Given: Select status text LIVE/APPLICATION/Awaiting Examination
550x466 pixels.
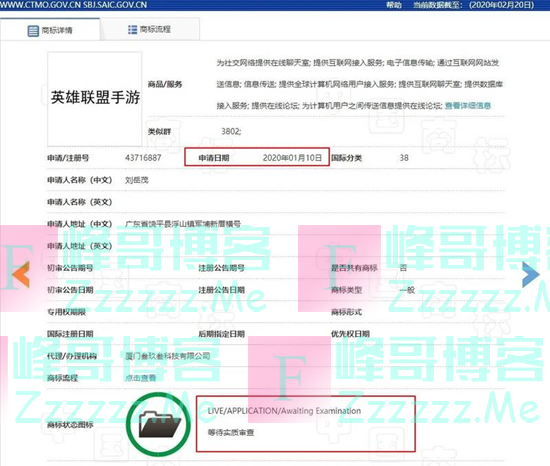Looking at the screenshot, I should tap(284, 411).
